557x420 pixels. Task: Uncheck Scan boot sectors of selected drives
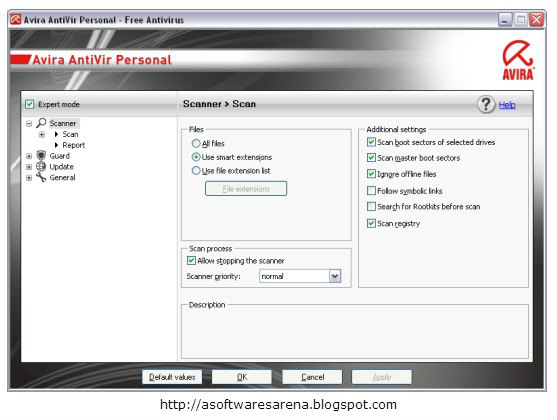coord(371,142)
